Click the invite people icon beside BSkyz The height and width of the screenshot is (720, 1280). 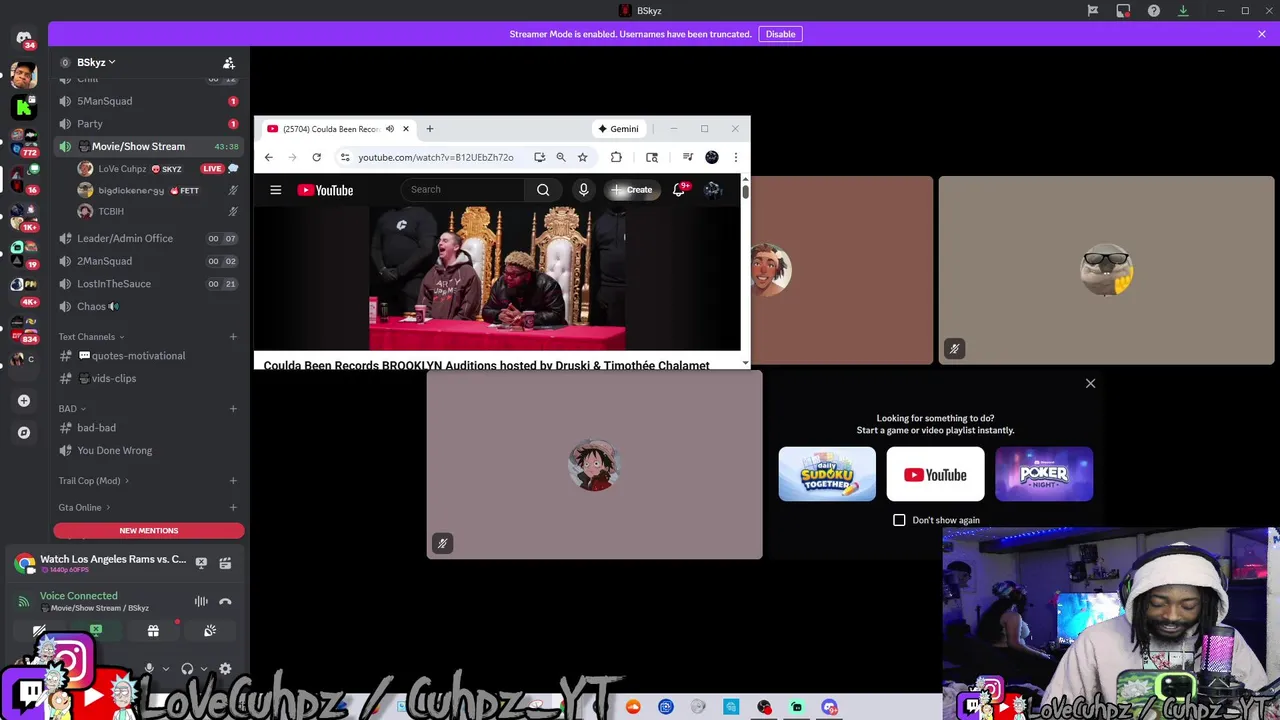click(229, 62)
